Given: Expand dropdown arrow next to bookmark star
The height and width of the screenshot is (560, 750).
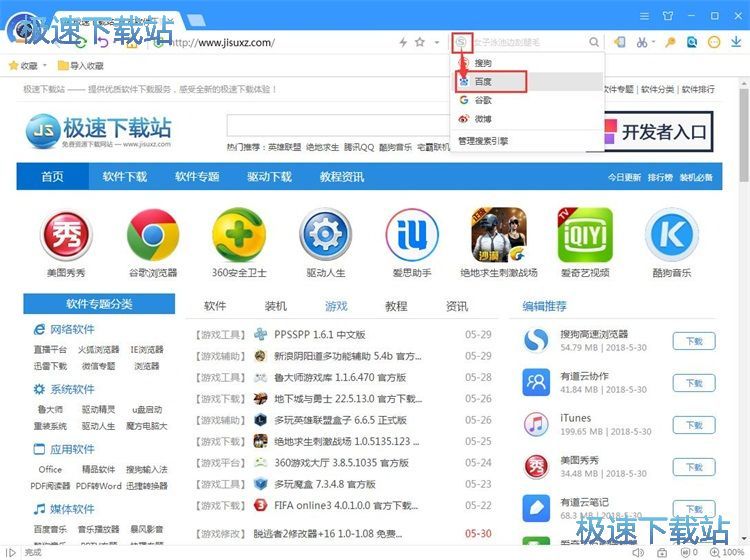Looking at the screenshot, I should (437, 43).
